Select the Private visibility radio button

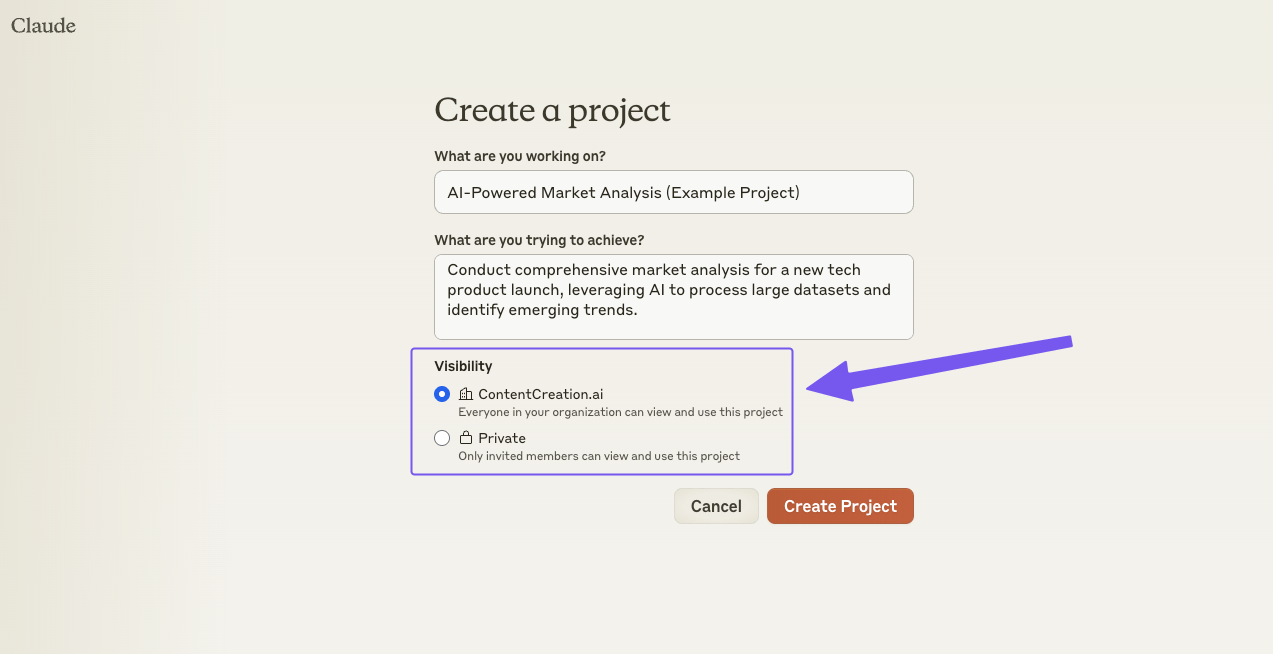point(442,438)
